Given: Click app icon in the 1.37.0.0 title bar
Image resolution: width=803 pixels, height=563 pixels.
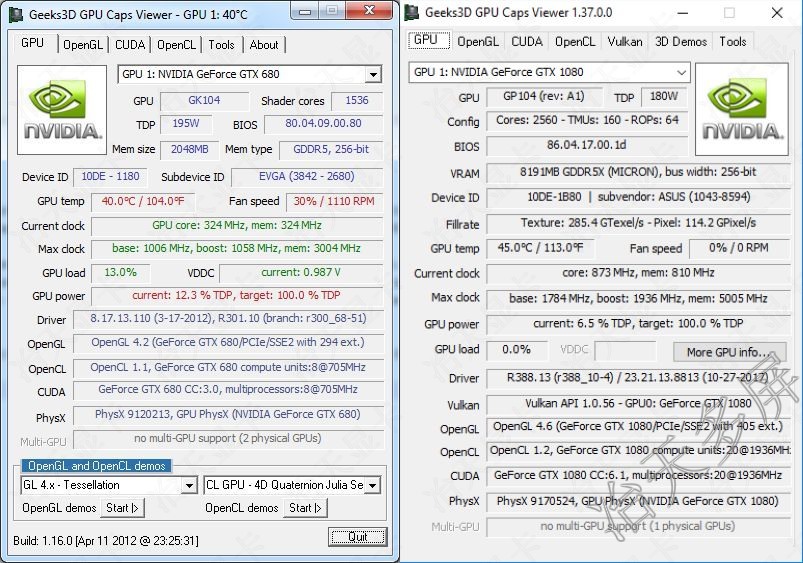Looking at the screenshot, I should pyautogui.click(x=412, y=13).
